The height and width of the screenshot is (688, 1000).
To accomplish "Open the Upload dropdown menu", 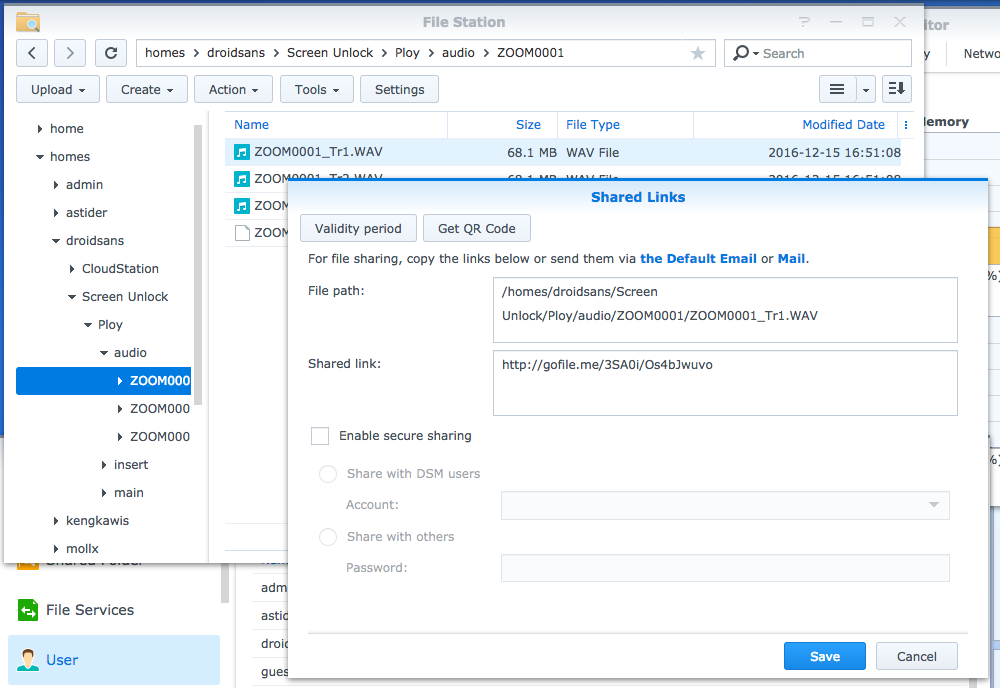I will 58,89.
